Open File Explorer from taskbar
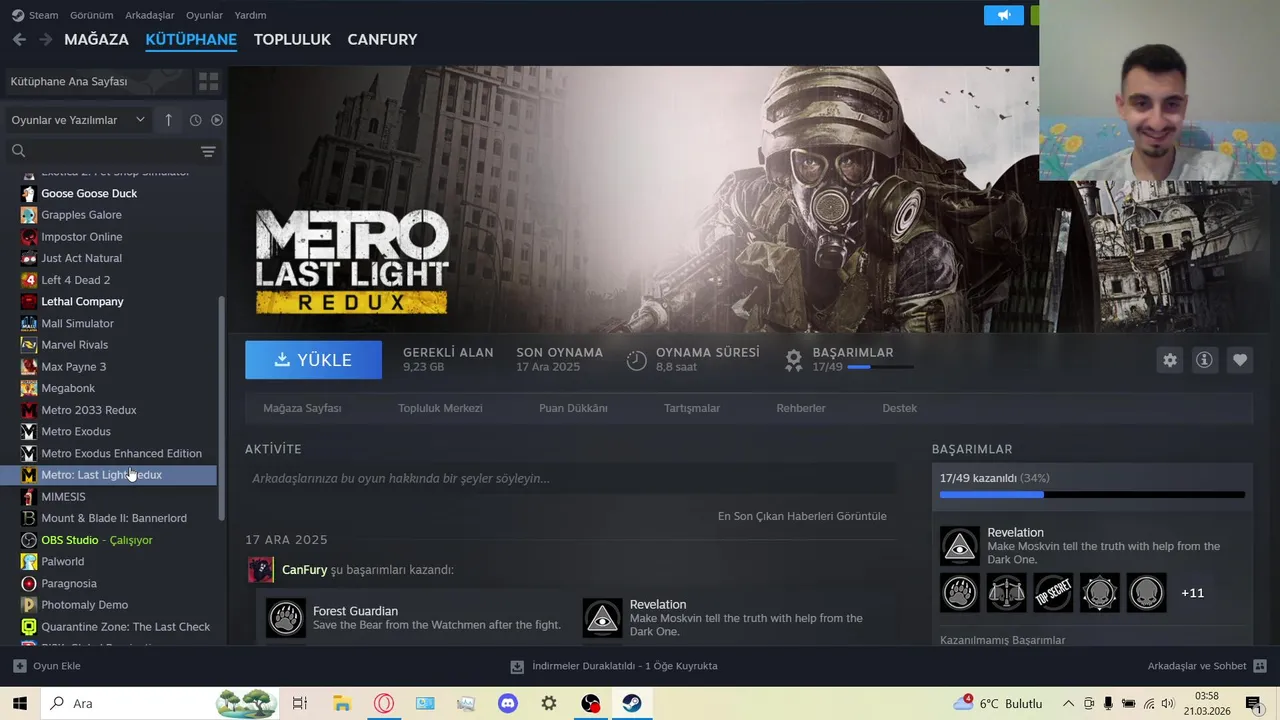Viewport: 1280px width, 720px height. [x=341, y=703]
